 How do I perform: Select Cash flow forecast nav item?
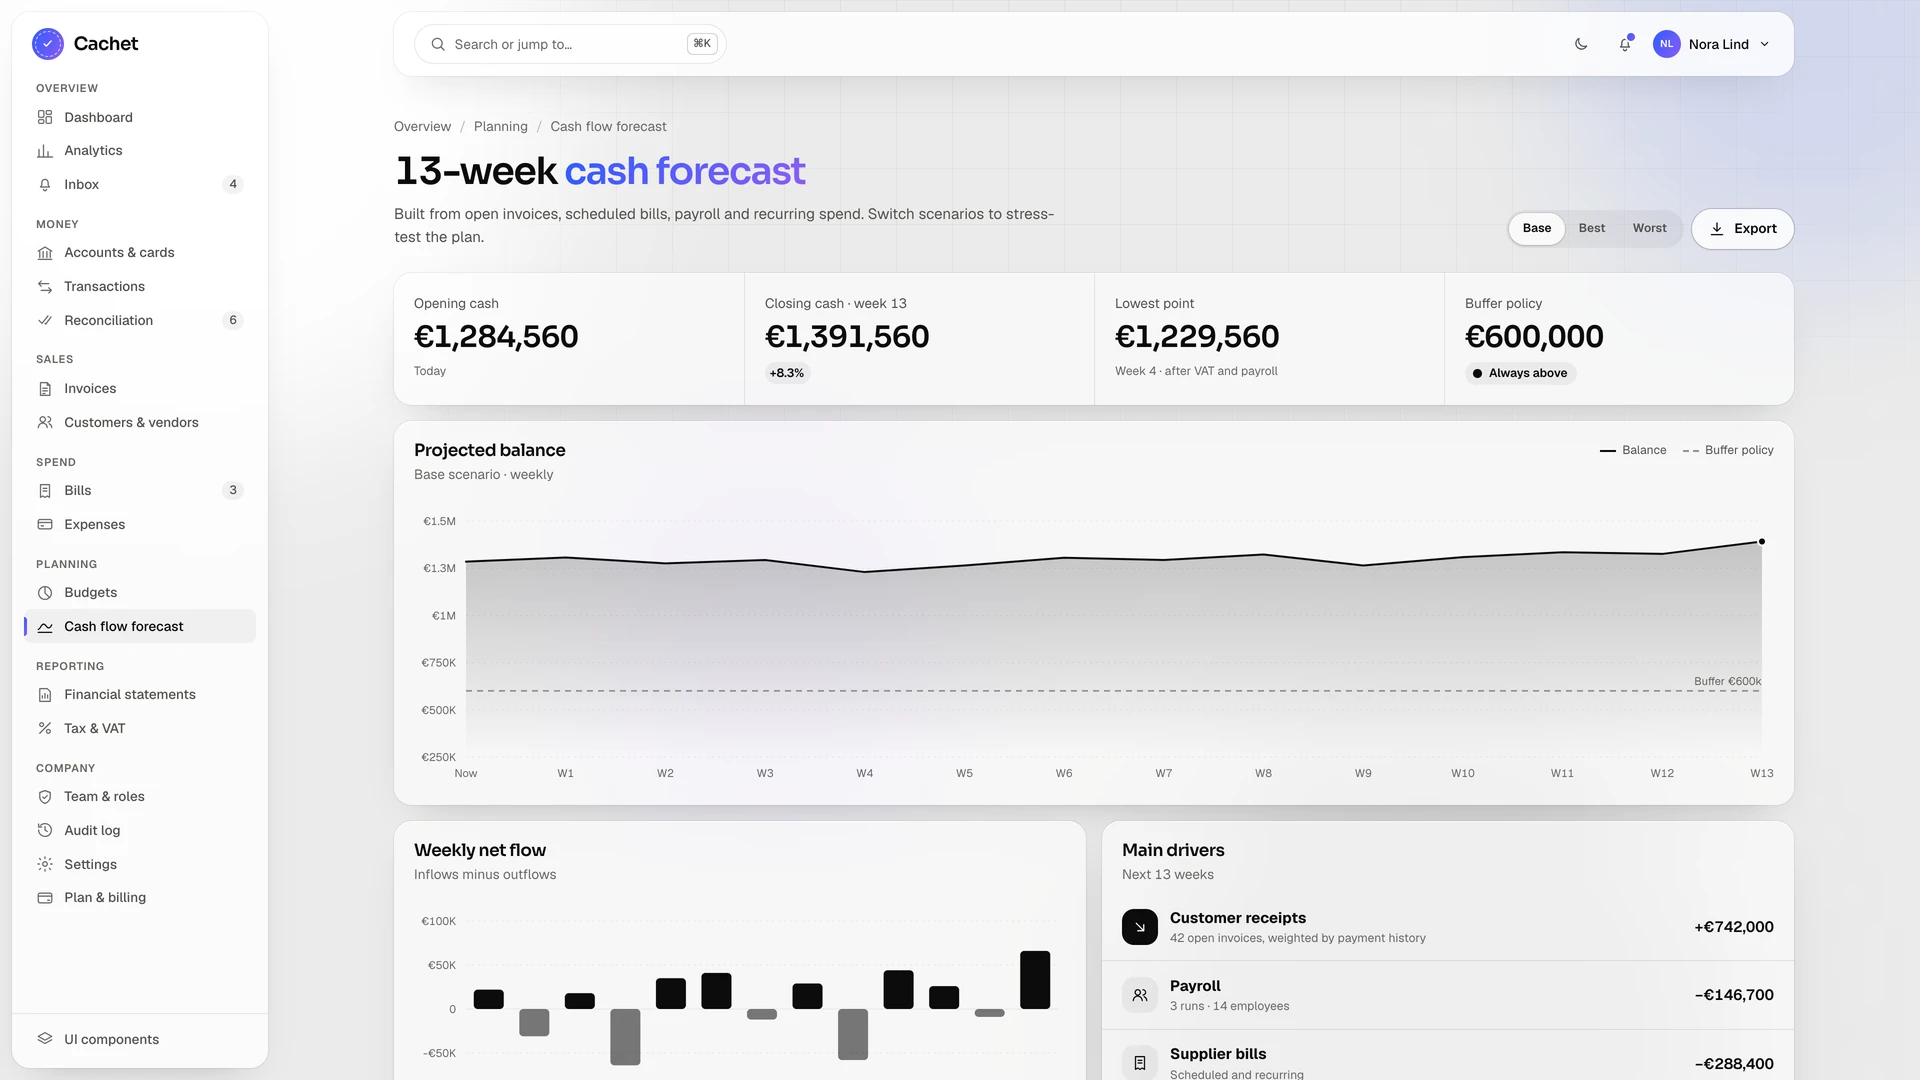(140, 627)
